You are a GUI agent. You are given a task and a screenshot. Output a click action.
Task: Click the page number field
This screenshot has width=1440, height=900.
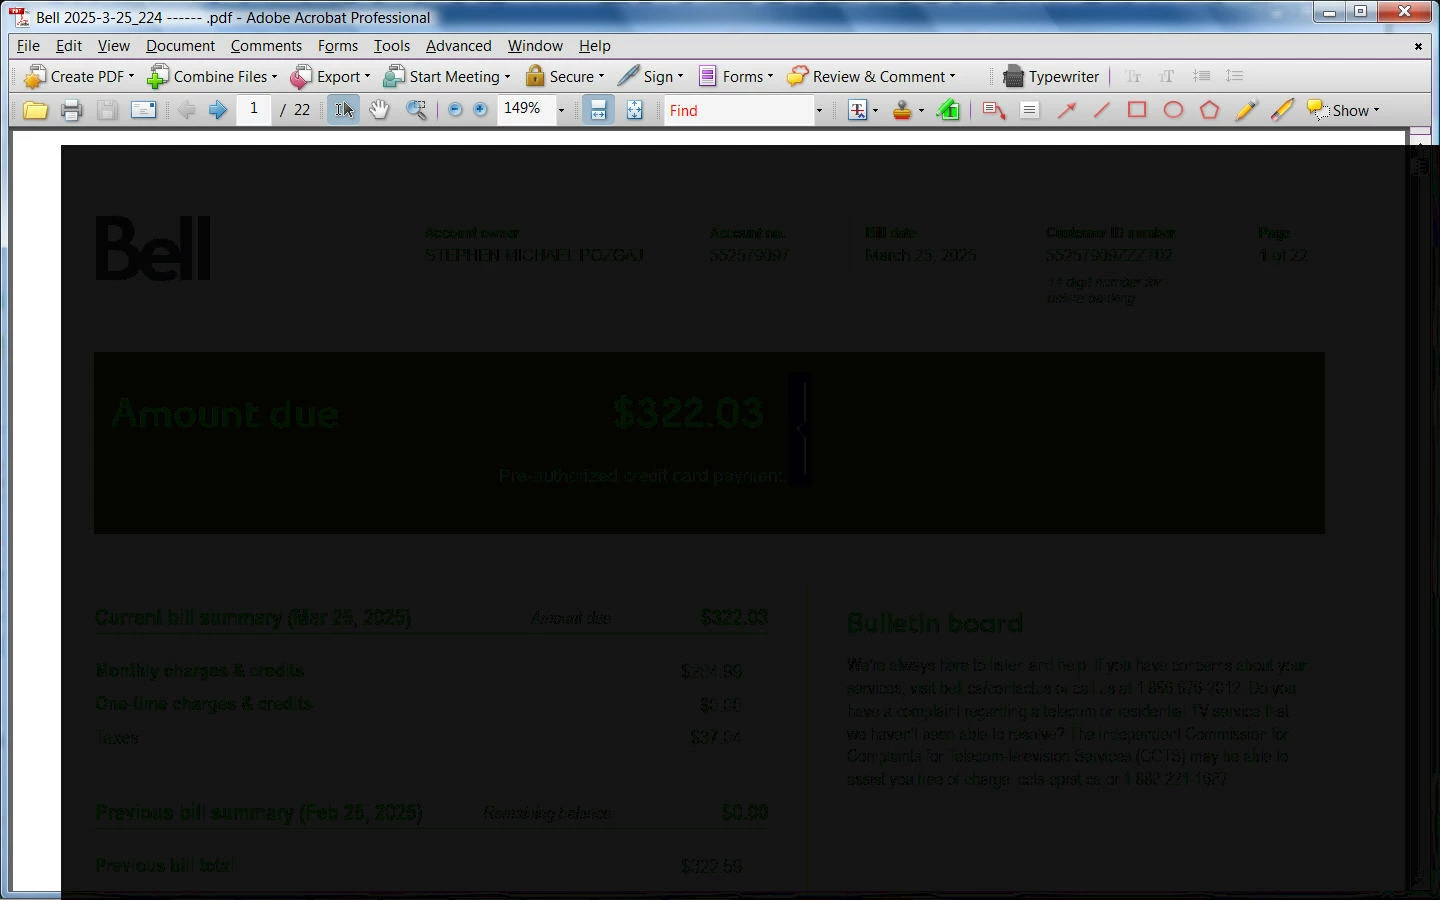coord(254,109)
